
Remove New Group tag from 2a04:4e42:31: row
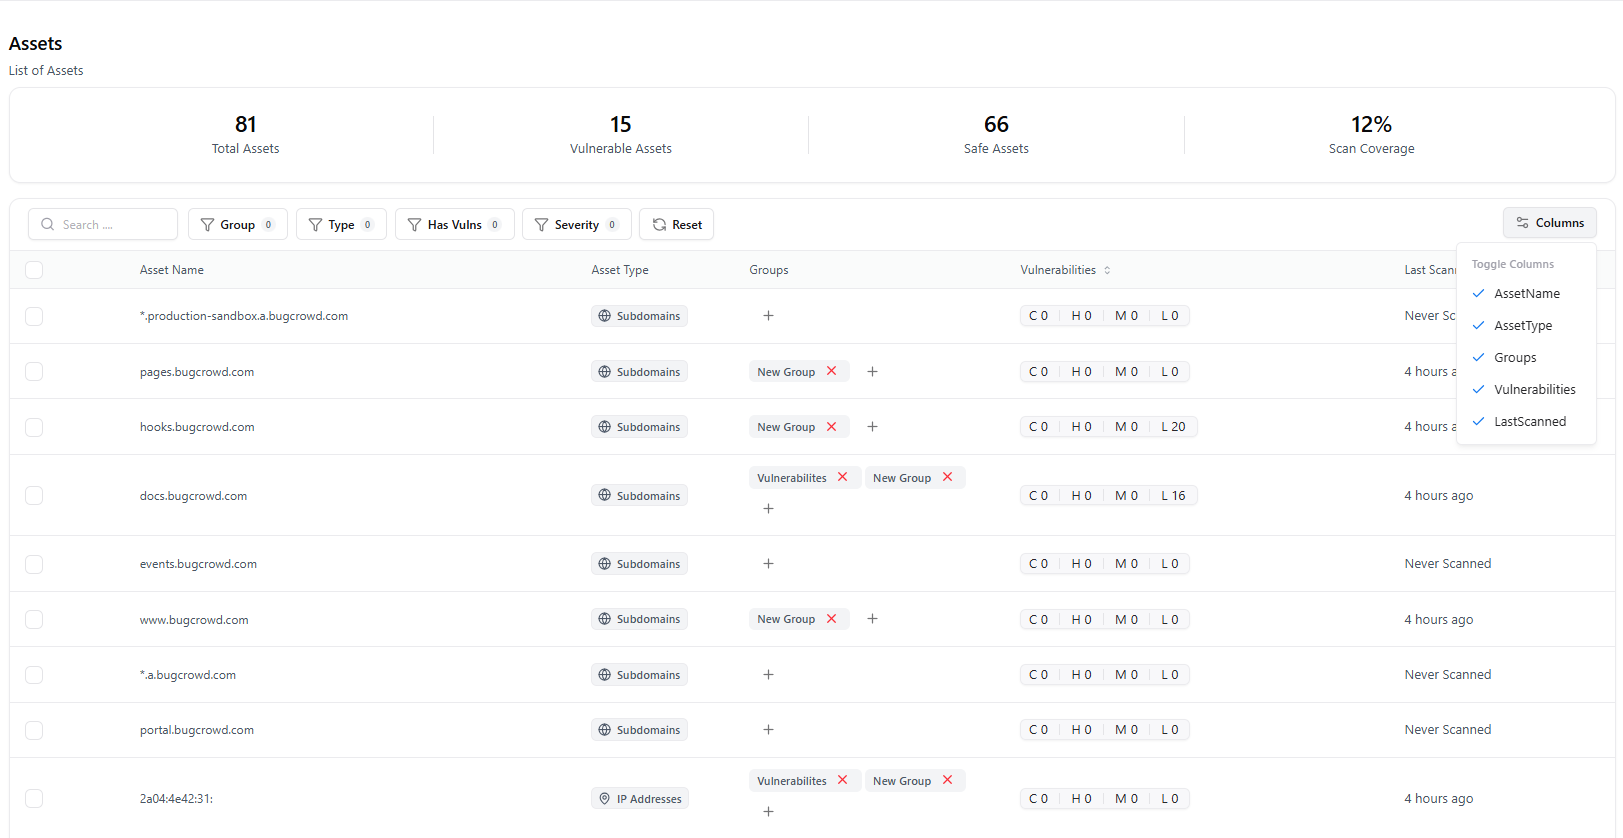[x=947, y=780]
